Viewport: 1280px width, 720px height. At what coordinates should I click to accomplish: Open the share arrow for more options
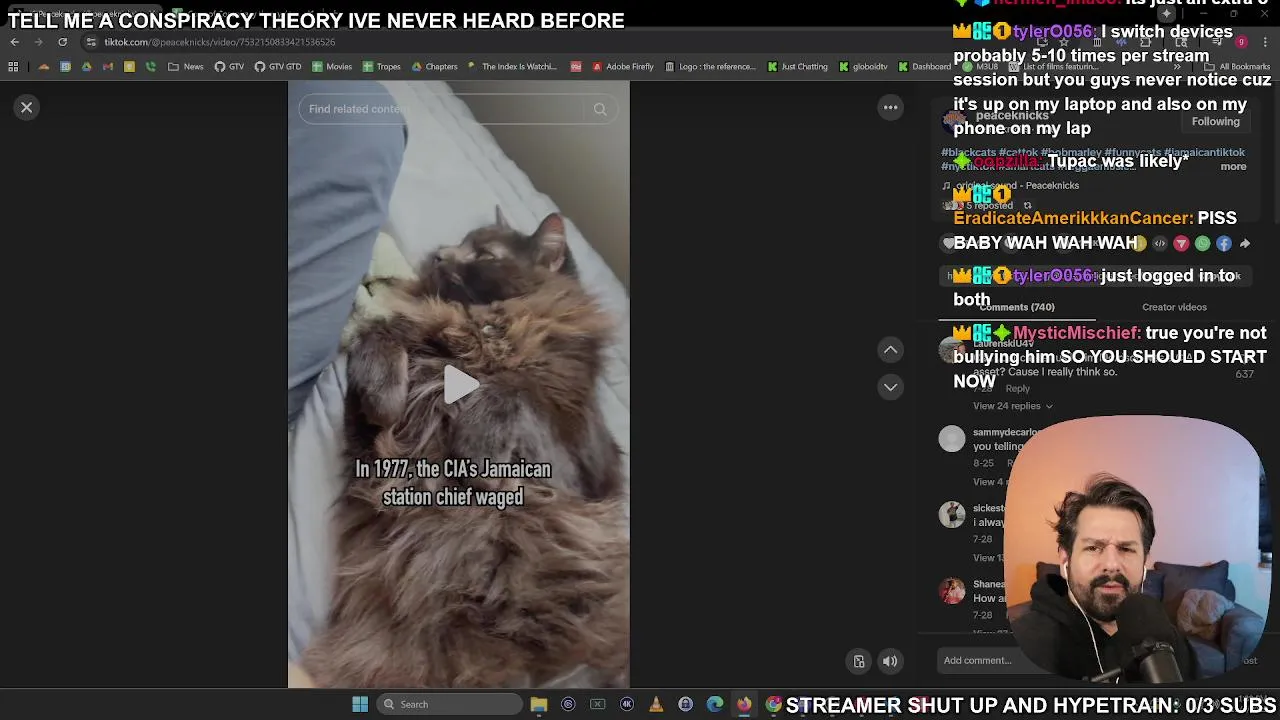tap(1245, 243)
